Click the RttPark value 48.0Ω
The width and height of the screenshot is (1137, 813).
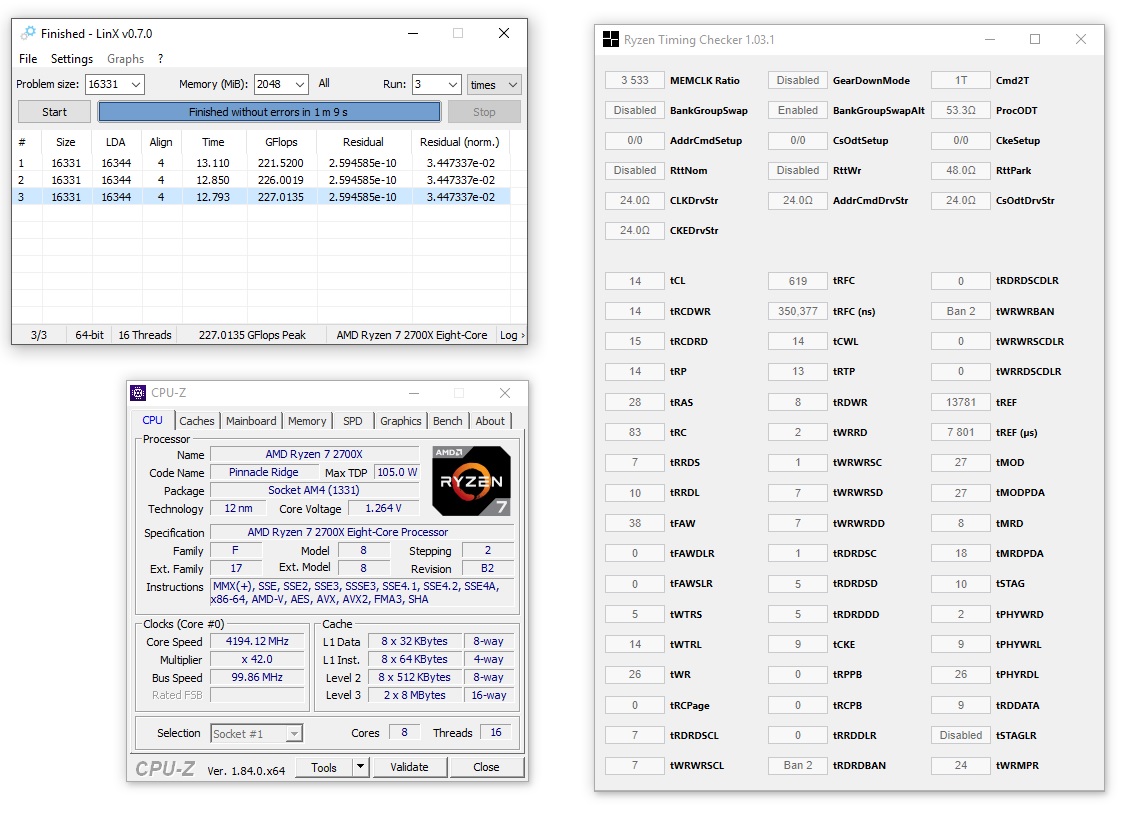(961, 170)
